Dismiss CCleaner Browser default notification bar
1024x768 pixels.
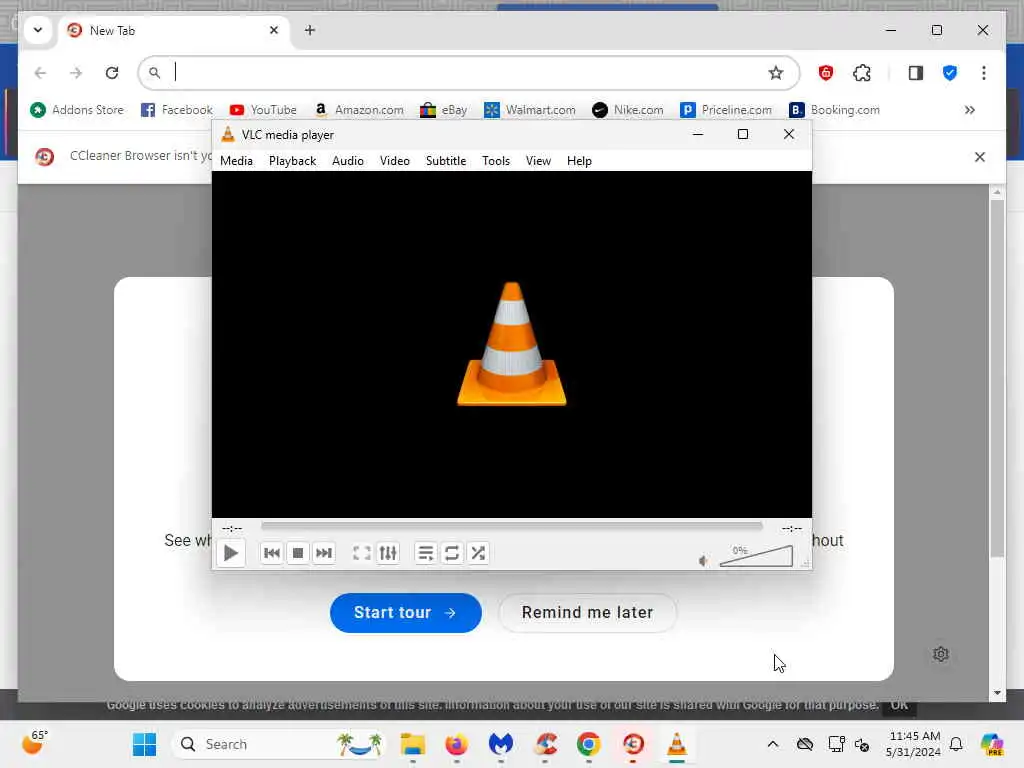[980, 157]
